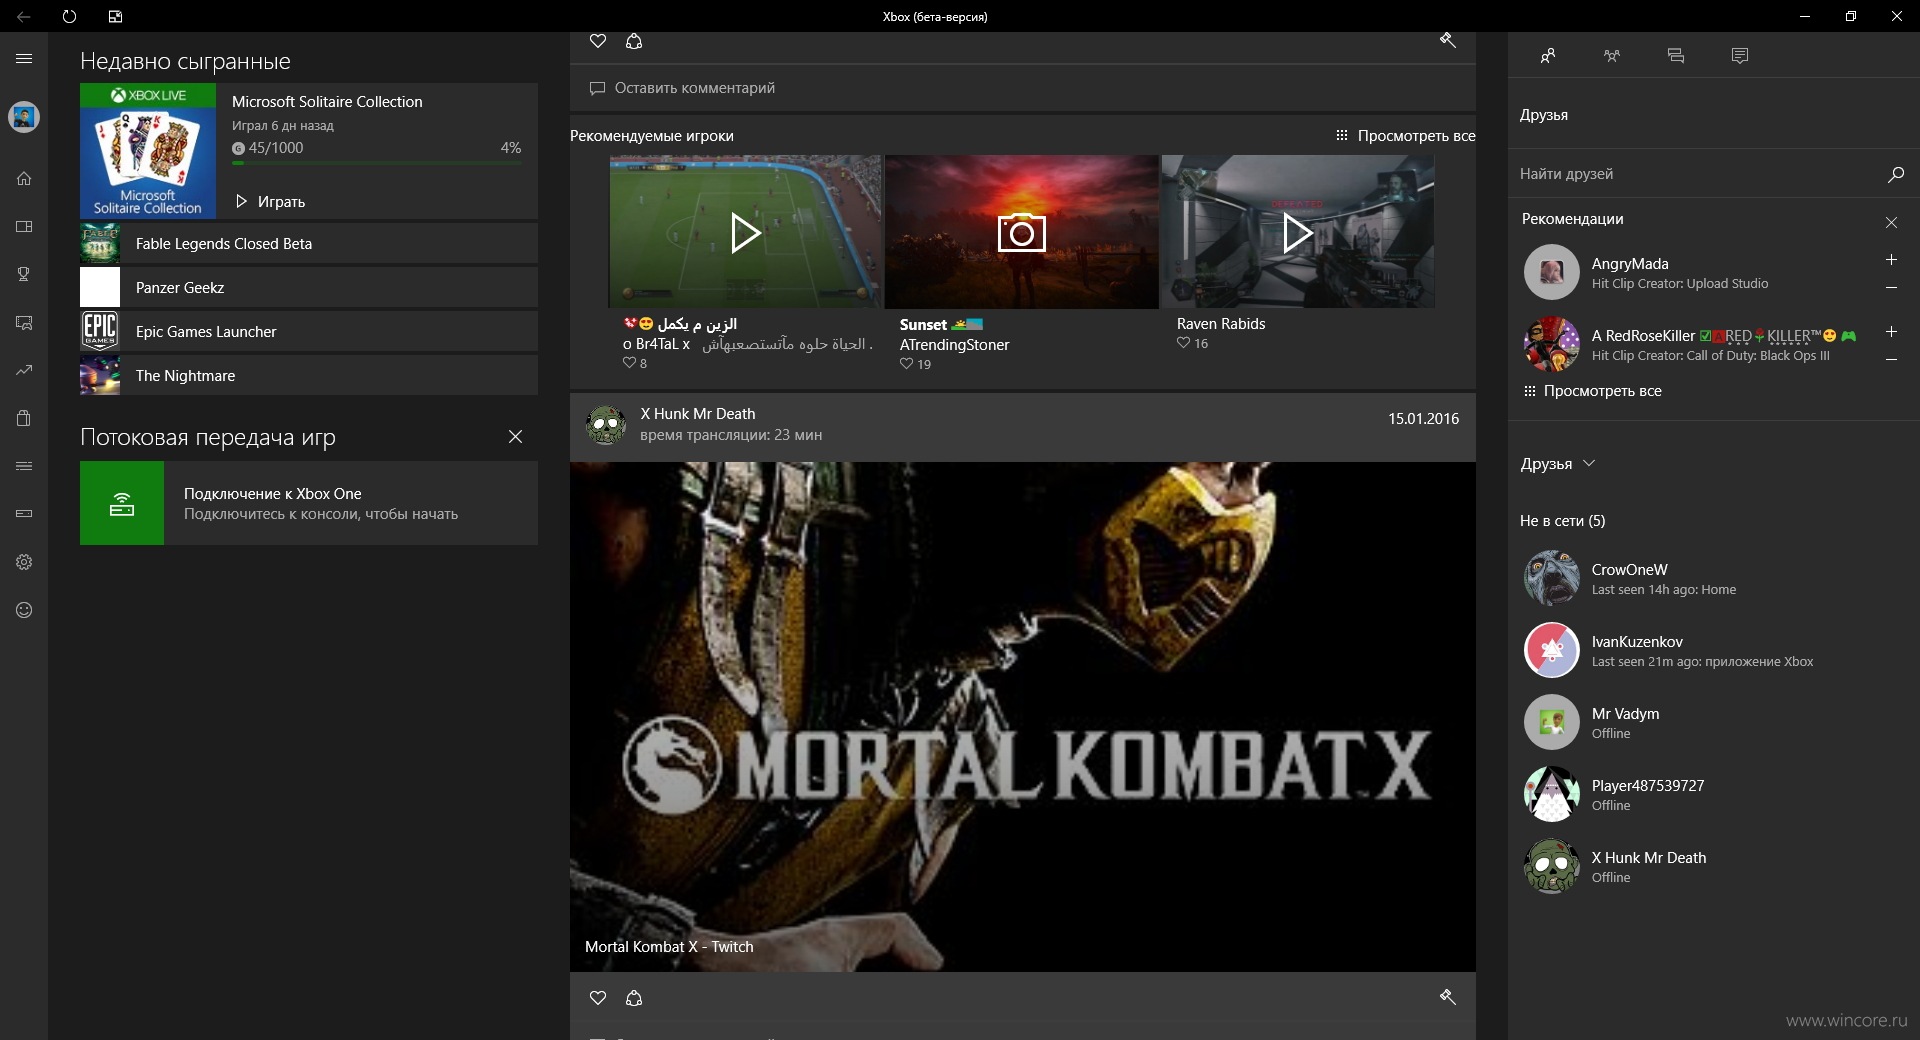Connect to Xbox One for streaming
The height and width of the screenshot is (1040, 1920).
coord(309,503)
